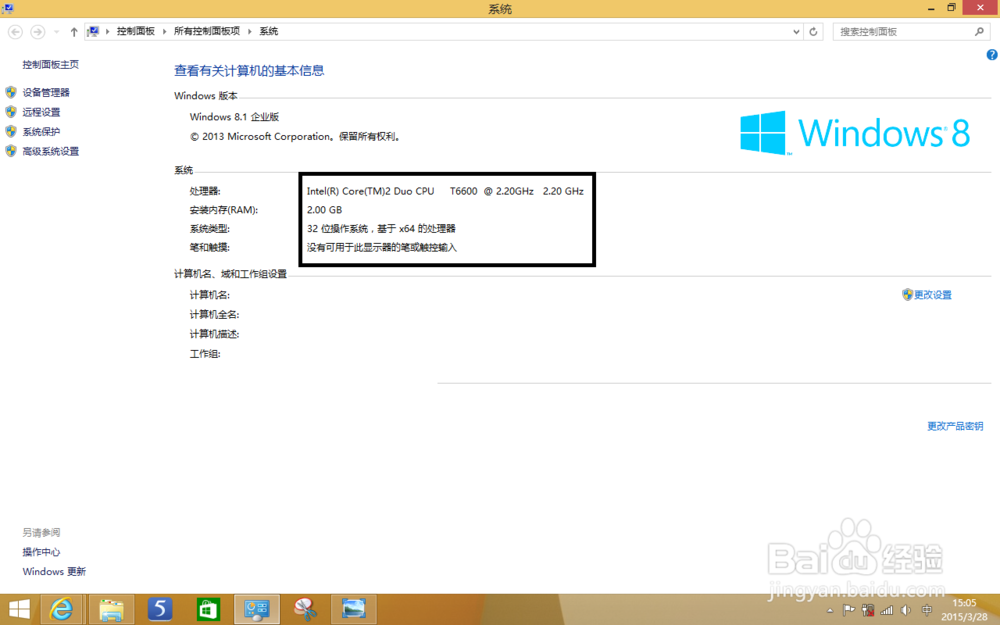
Task: Open the blue number 5 app on taskbar
Action: [x=159, y=610]
